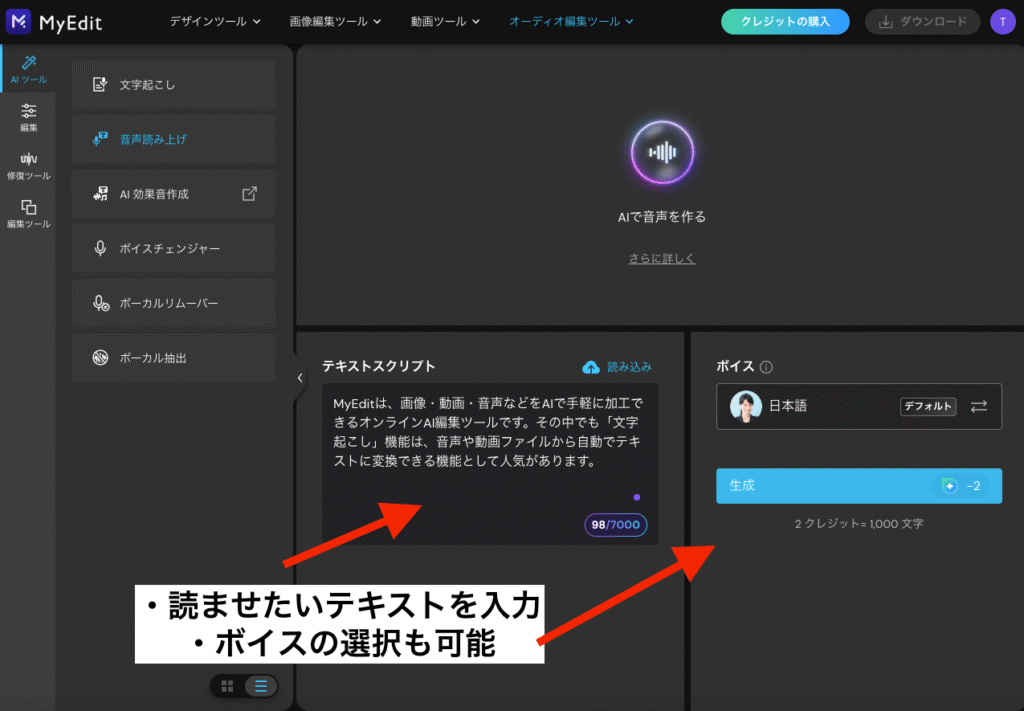The width and height of the screenshot is (1024, 711).
Task: Click the デフォルト badge
Action: click(x=928, y=406)
